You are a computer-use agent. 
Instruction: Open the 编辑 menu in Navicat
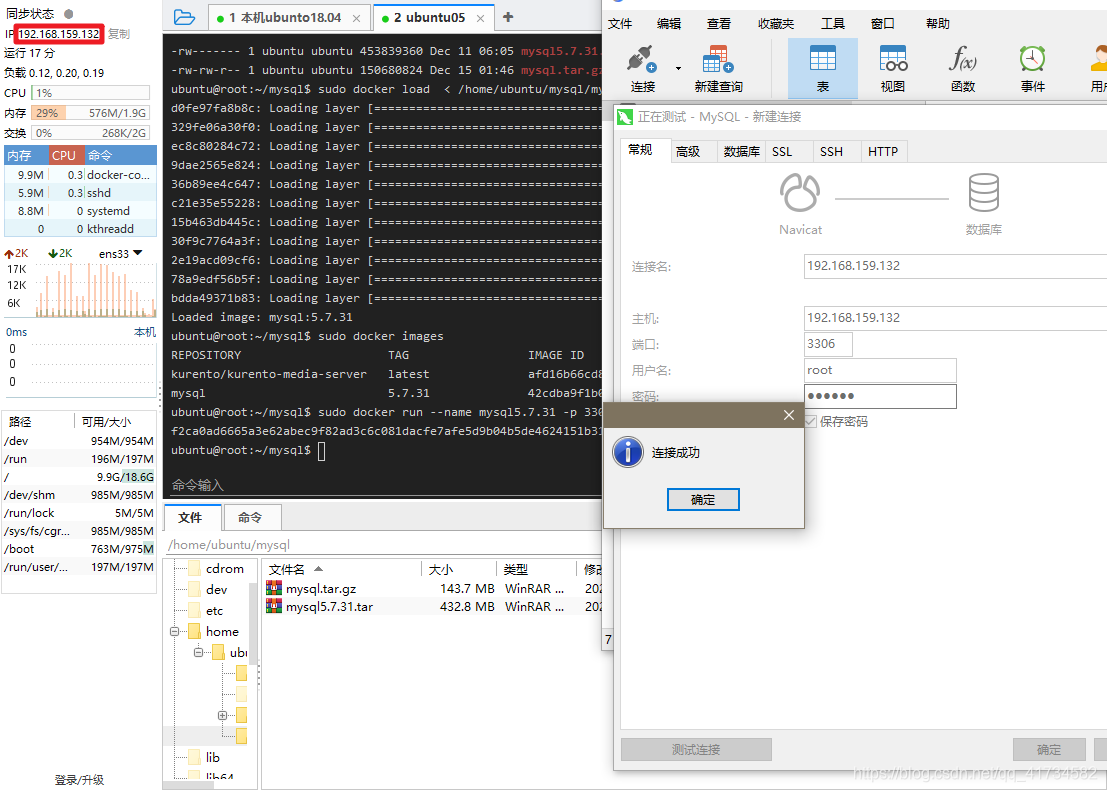669,23
